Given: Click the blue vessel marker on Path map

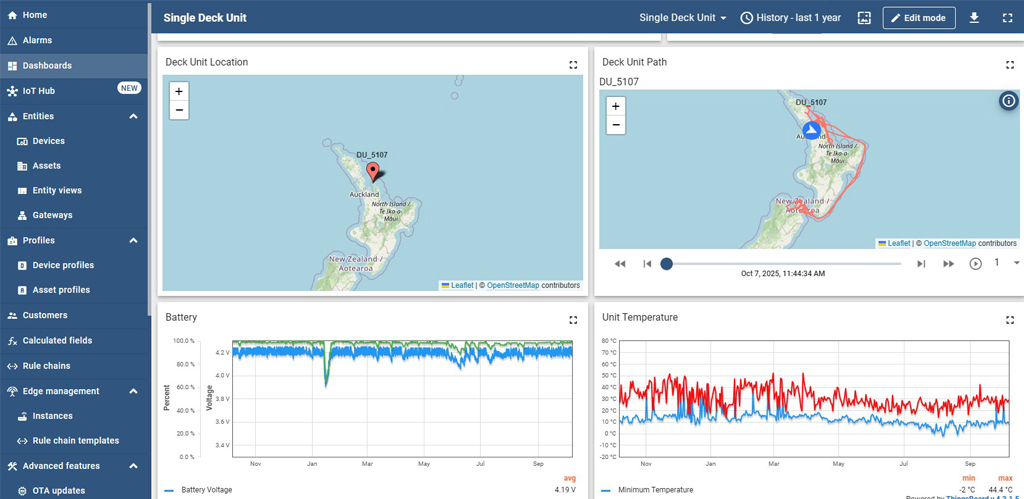Looking at the screenshot, I should coord(811,130).
